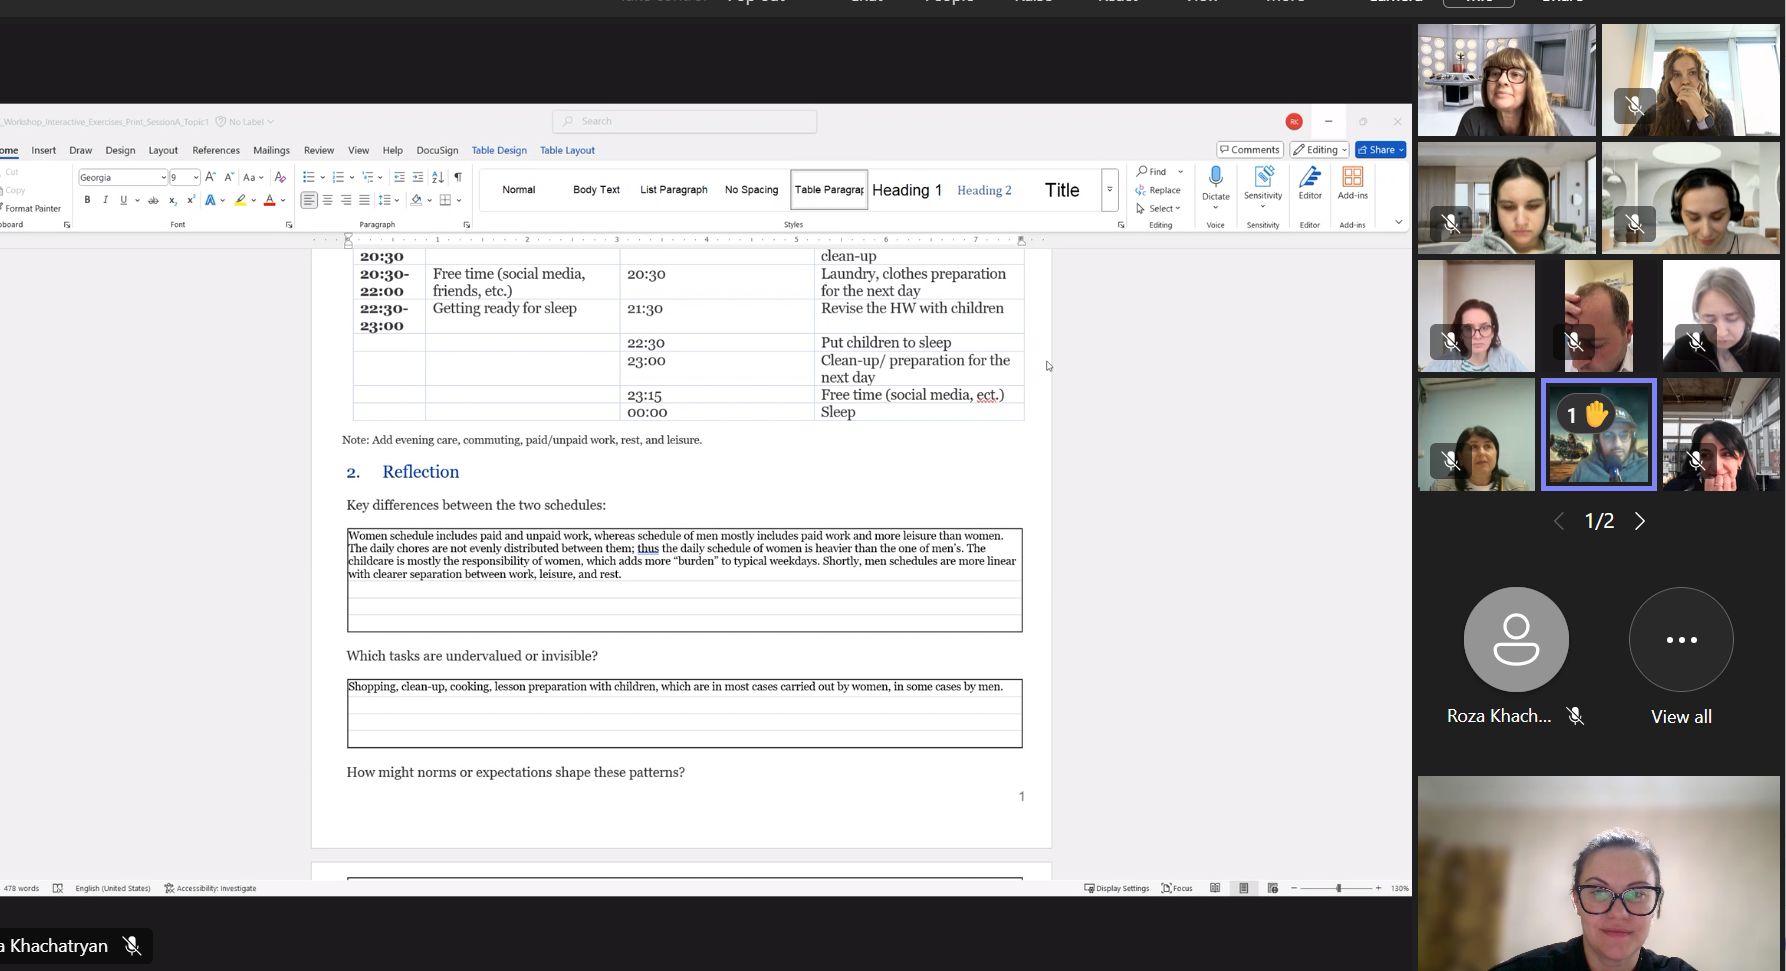1786x971 pixels.
Task: Open the Editing mode dropdown
Action: [x=1319, y=150]
